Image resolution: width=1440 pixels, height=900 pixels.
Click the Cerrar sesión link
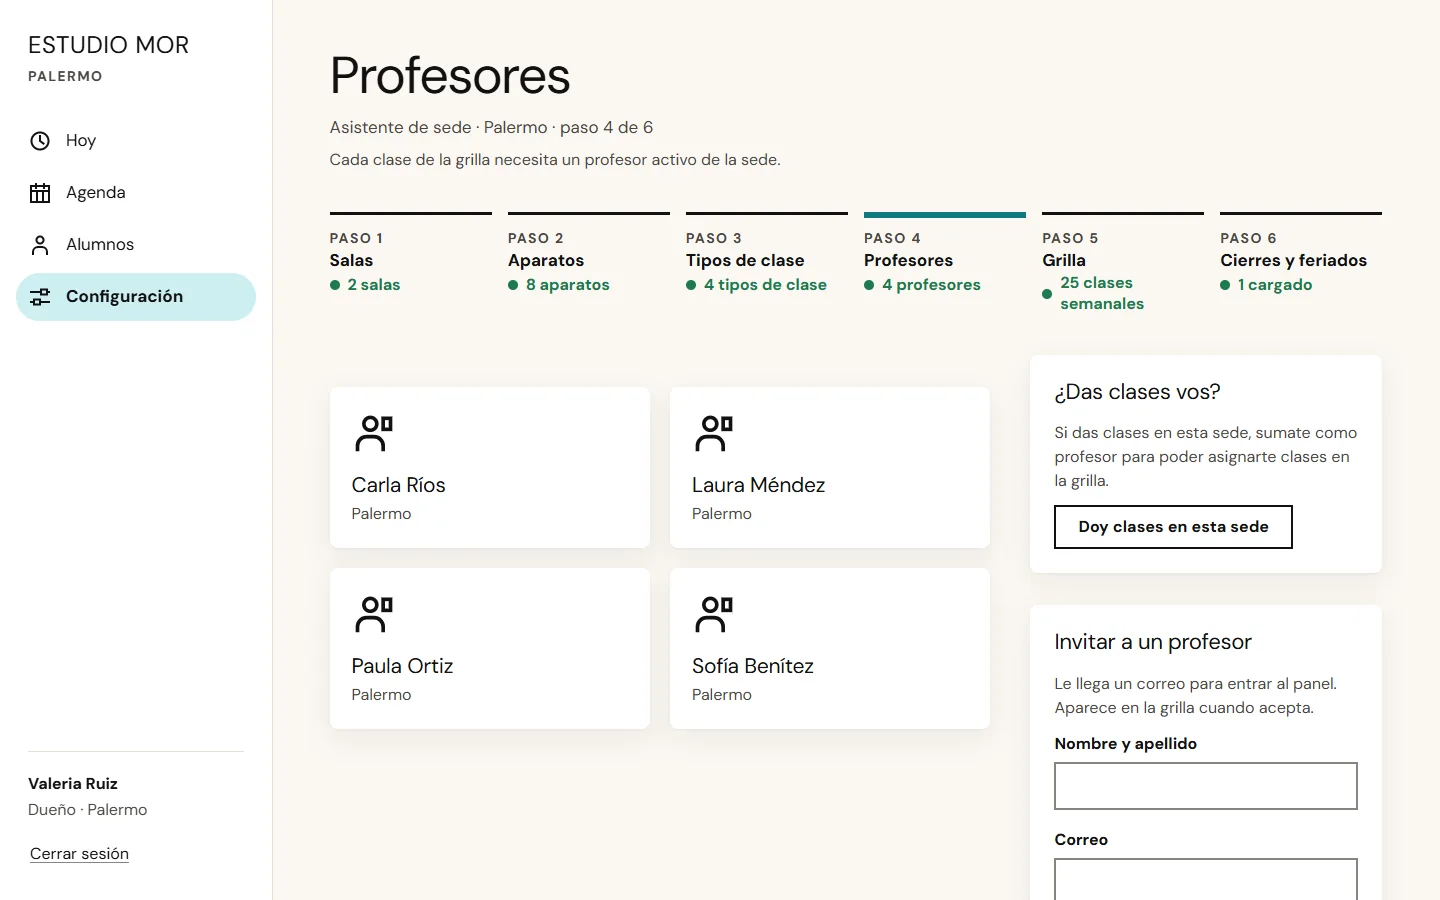tap(79, 854)
